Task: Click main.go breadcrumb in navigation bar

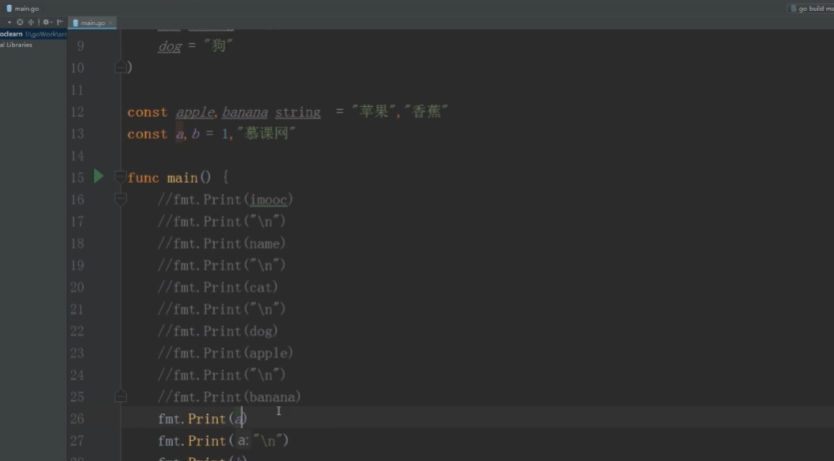Action: (x=27, y=7)
